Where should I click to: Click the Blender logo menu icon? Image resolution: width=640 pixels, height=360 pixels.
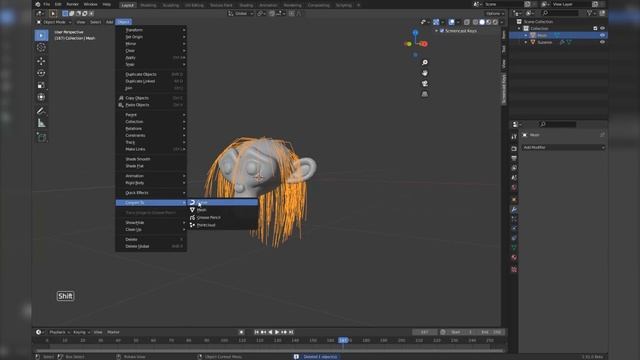pyautogui.click(x=38, y=4)
